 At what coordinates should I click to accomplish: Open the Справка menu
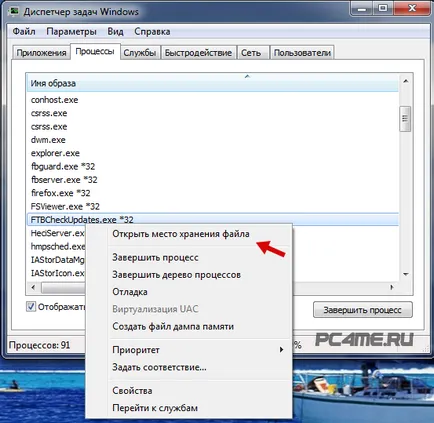coord(152,32)
